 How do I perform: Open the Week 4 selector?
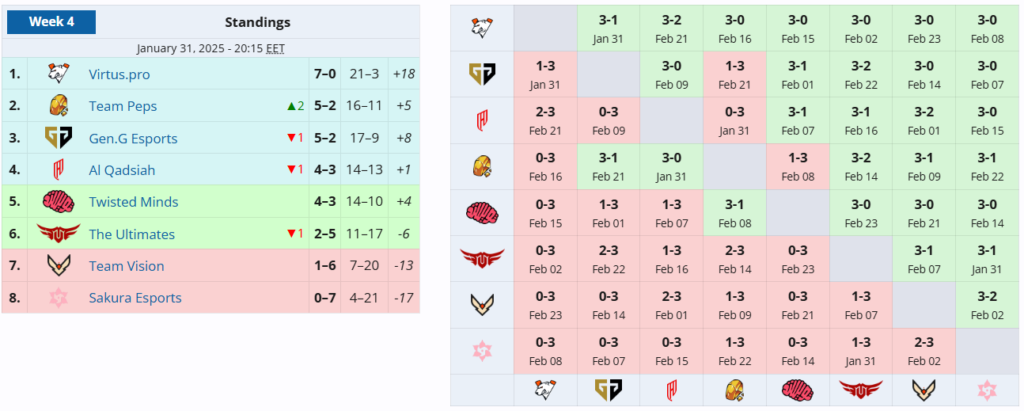coord(52,22)
